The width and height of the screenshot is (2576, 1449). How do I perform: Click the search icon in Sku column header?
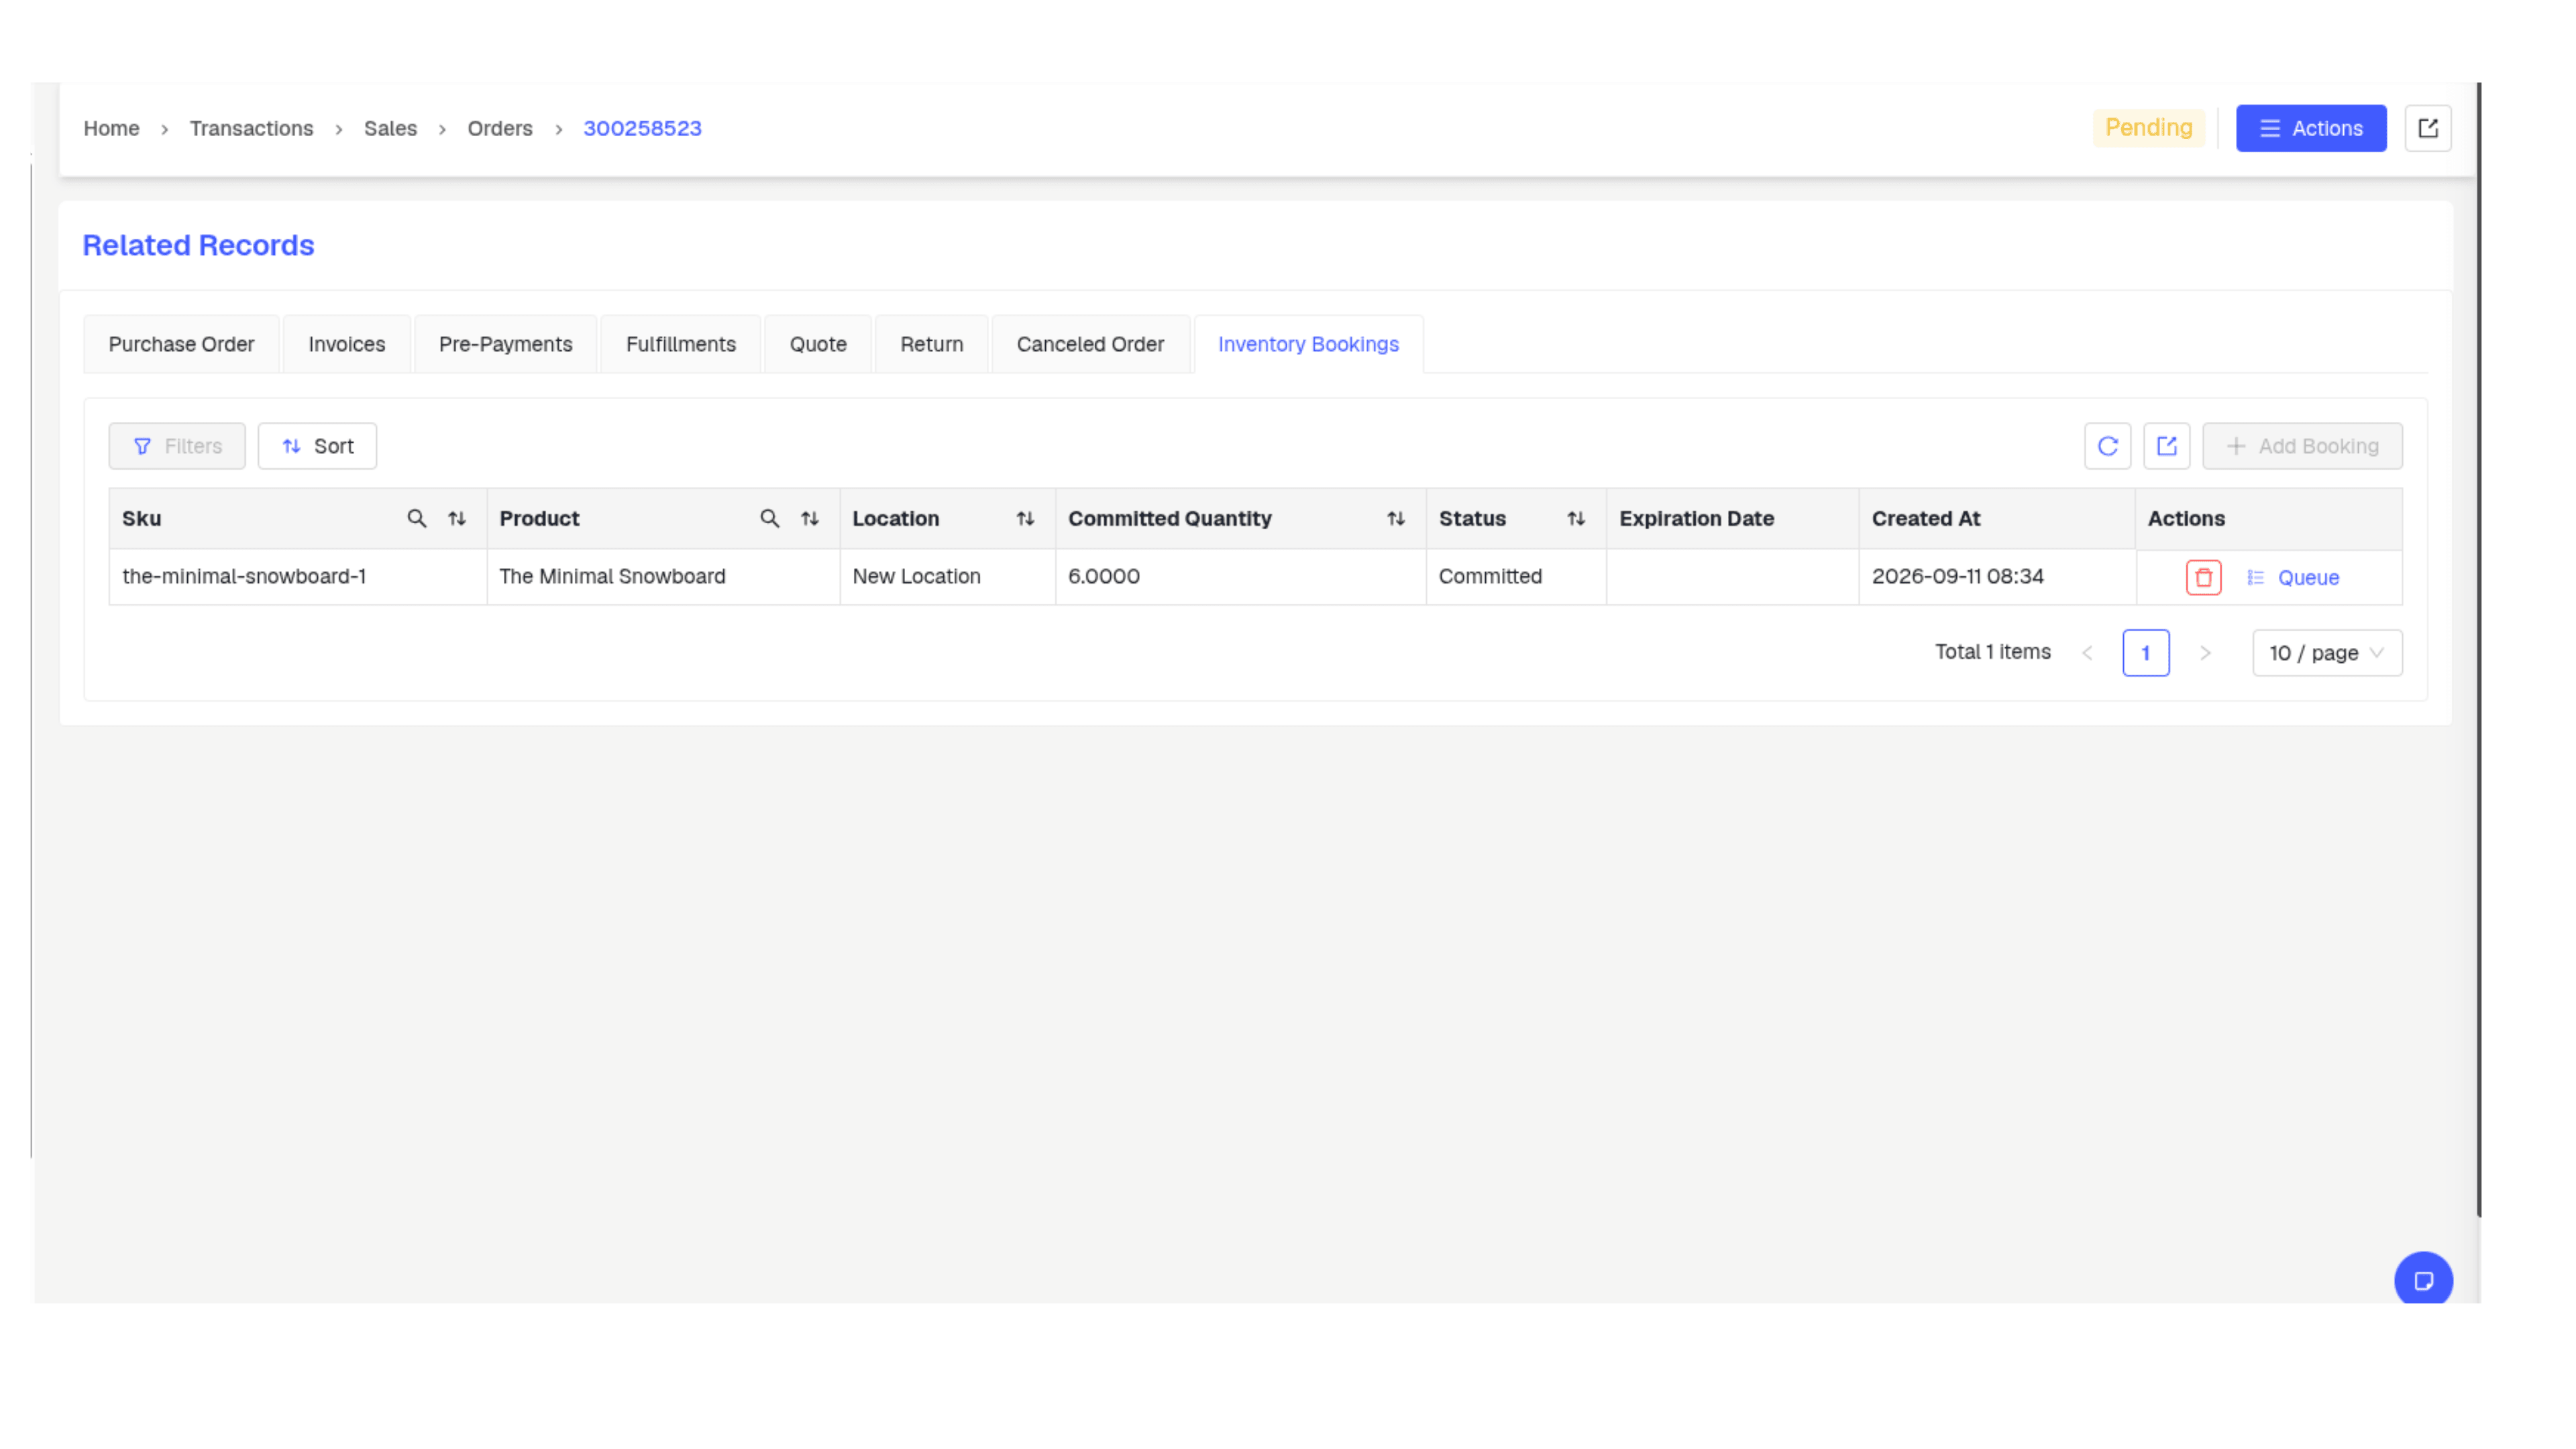tap(416, 518)
